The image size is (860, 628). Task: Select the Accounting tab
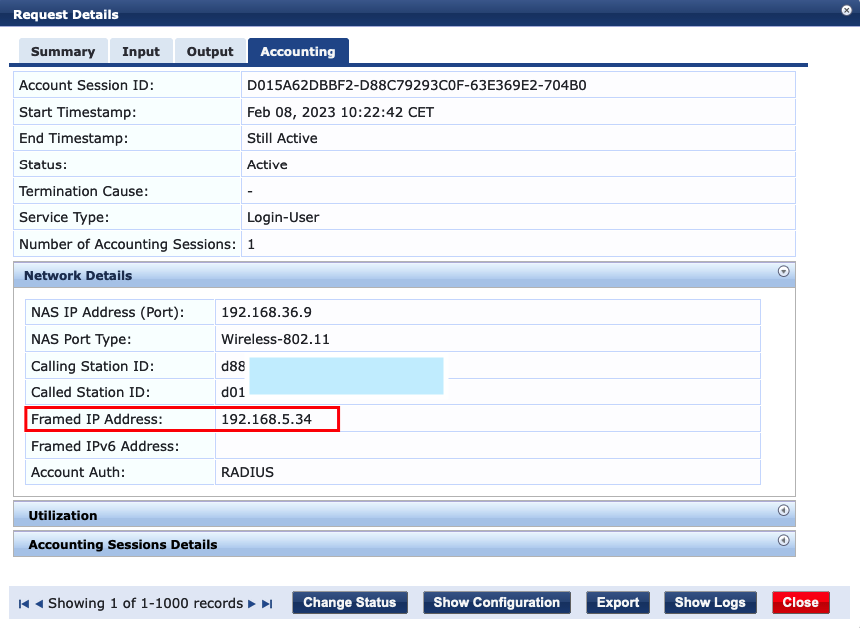pyautogui.click(x=298, y=50)
